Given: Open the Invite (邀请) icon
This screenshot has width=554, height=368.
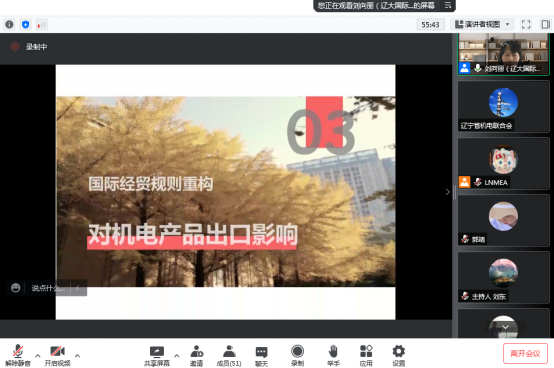Looking at the screenshot, I should tap(196, 356).
